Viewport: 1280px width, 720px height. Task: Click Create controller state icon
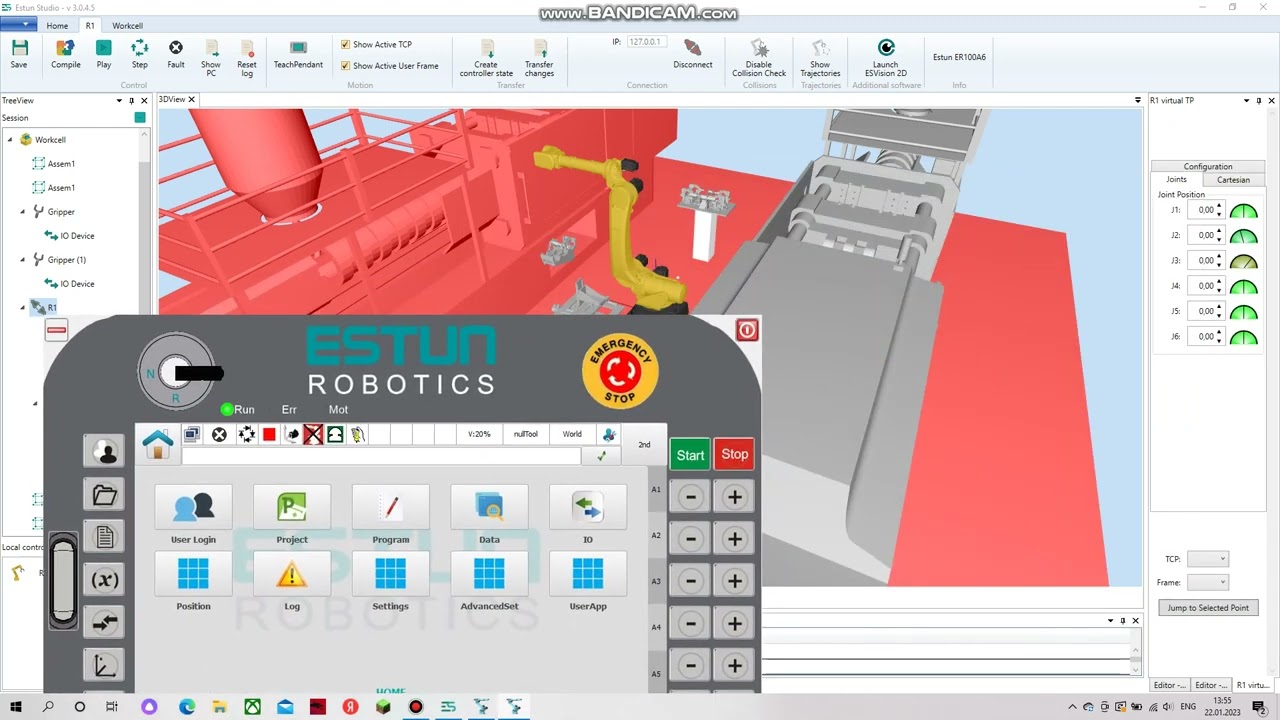click(486, 58)
